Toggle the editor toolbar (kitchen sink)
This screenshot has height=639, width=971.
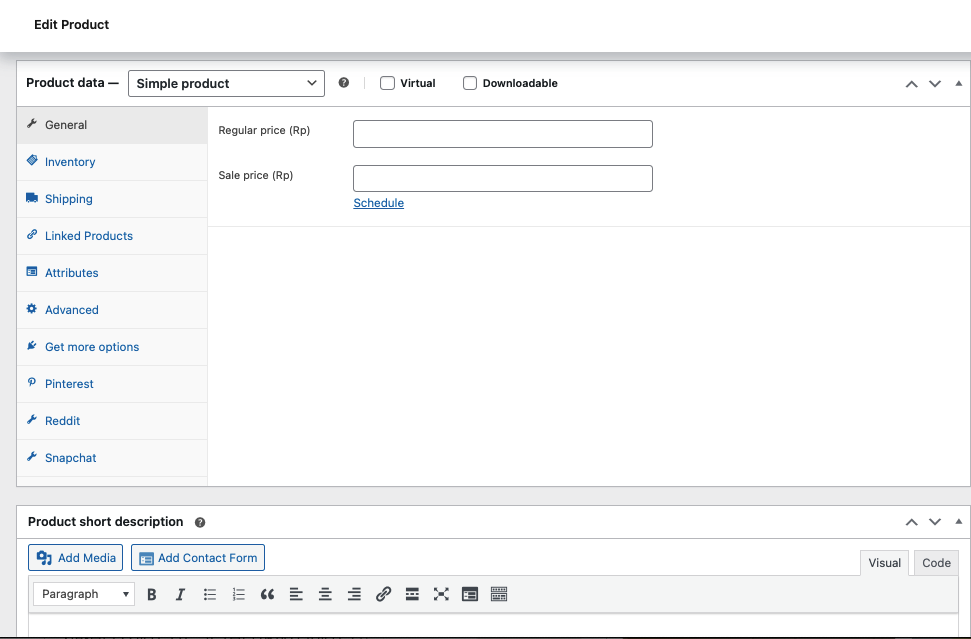499,594
